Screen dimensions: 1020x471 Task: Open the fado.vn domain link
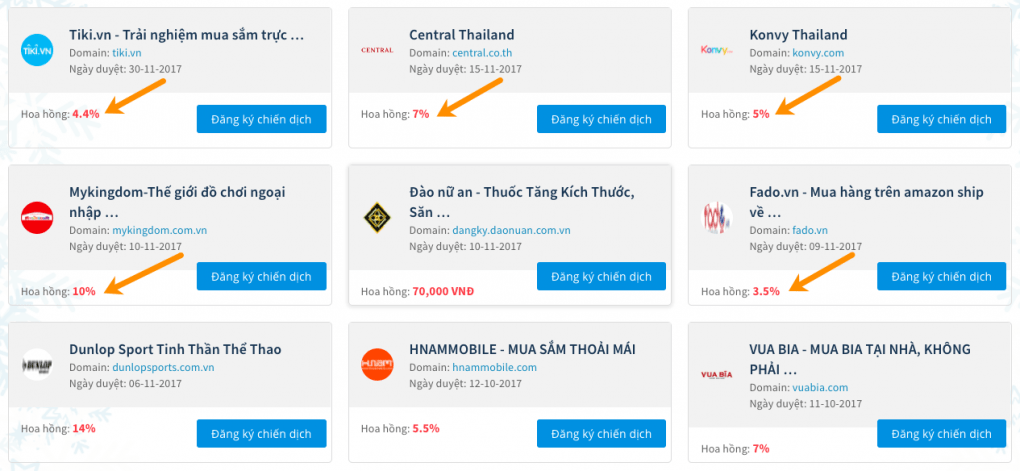pyautogui.click(x=810, y=230)
